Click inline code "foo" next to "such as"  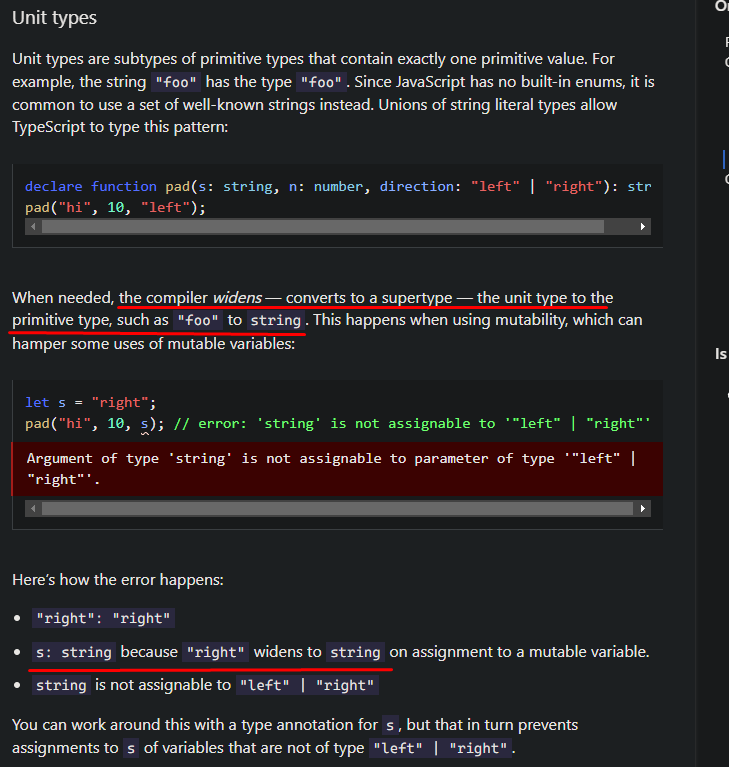point(198,321)
